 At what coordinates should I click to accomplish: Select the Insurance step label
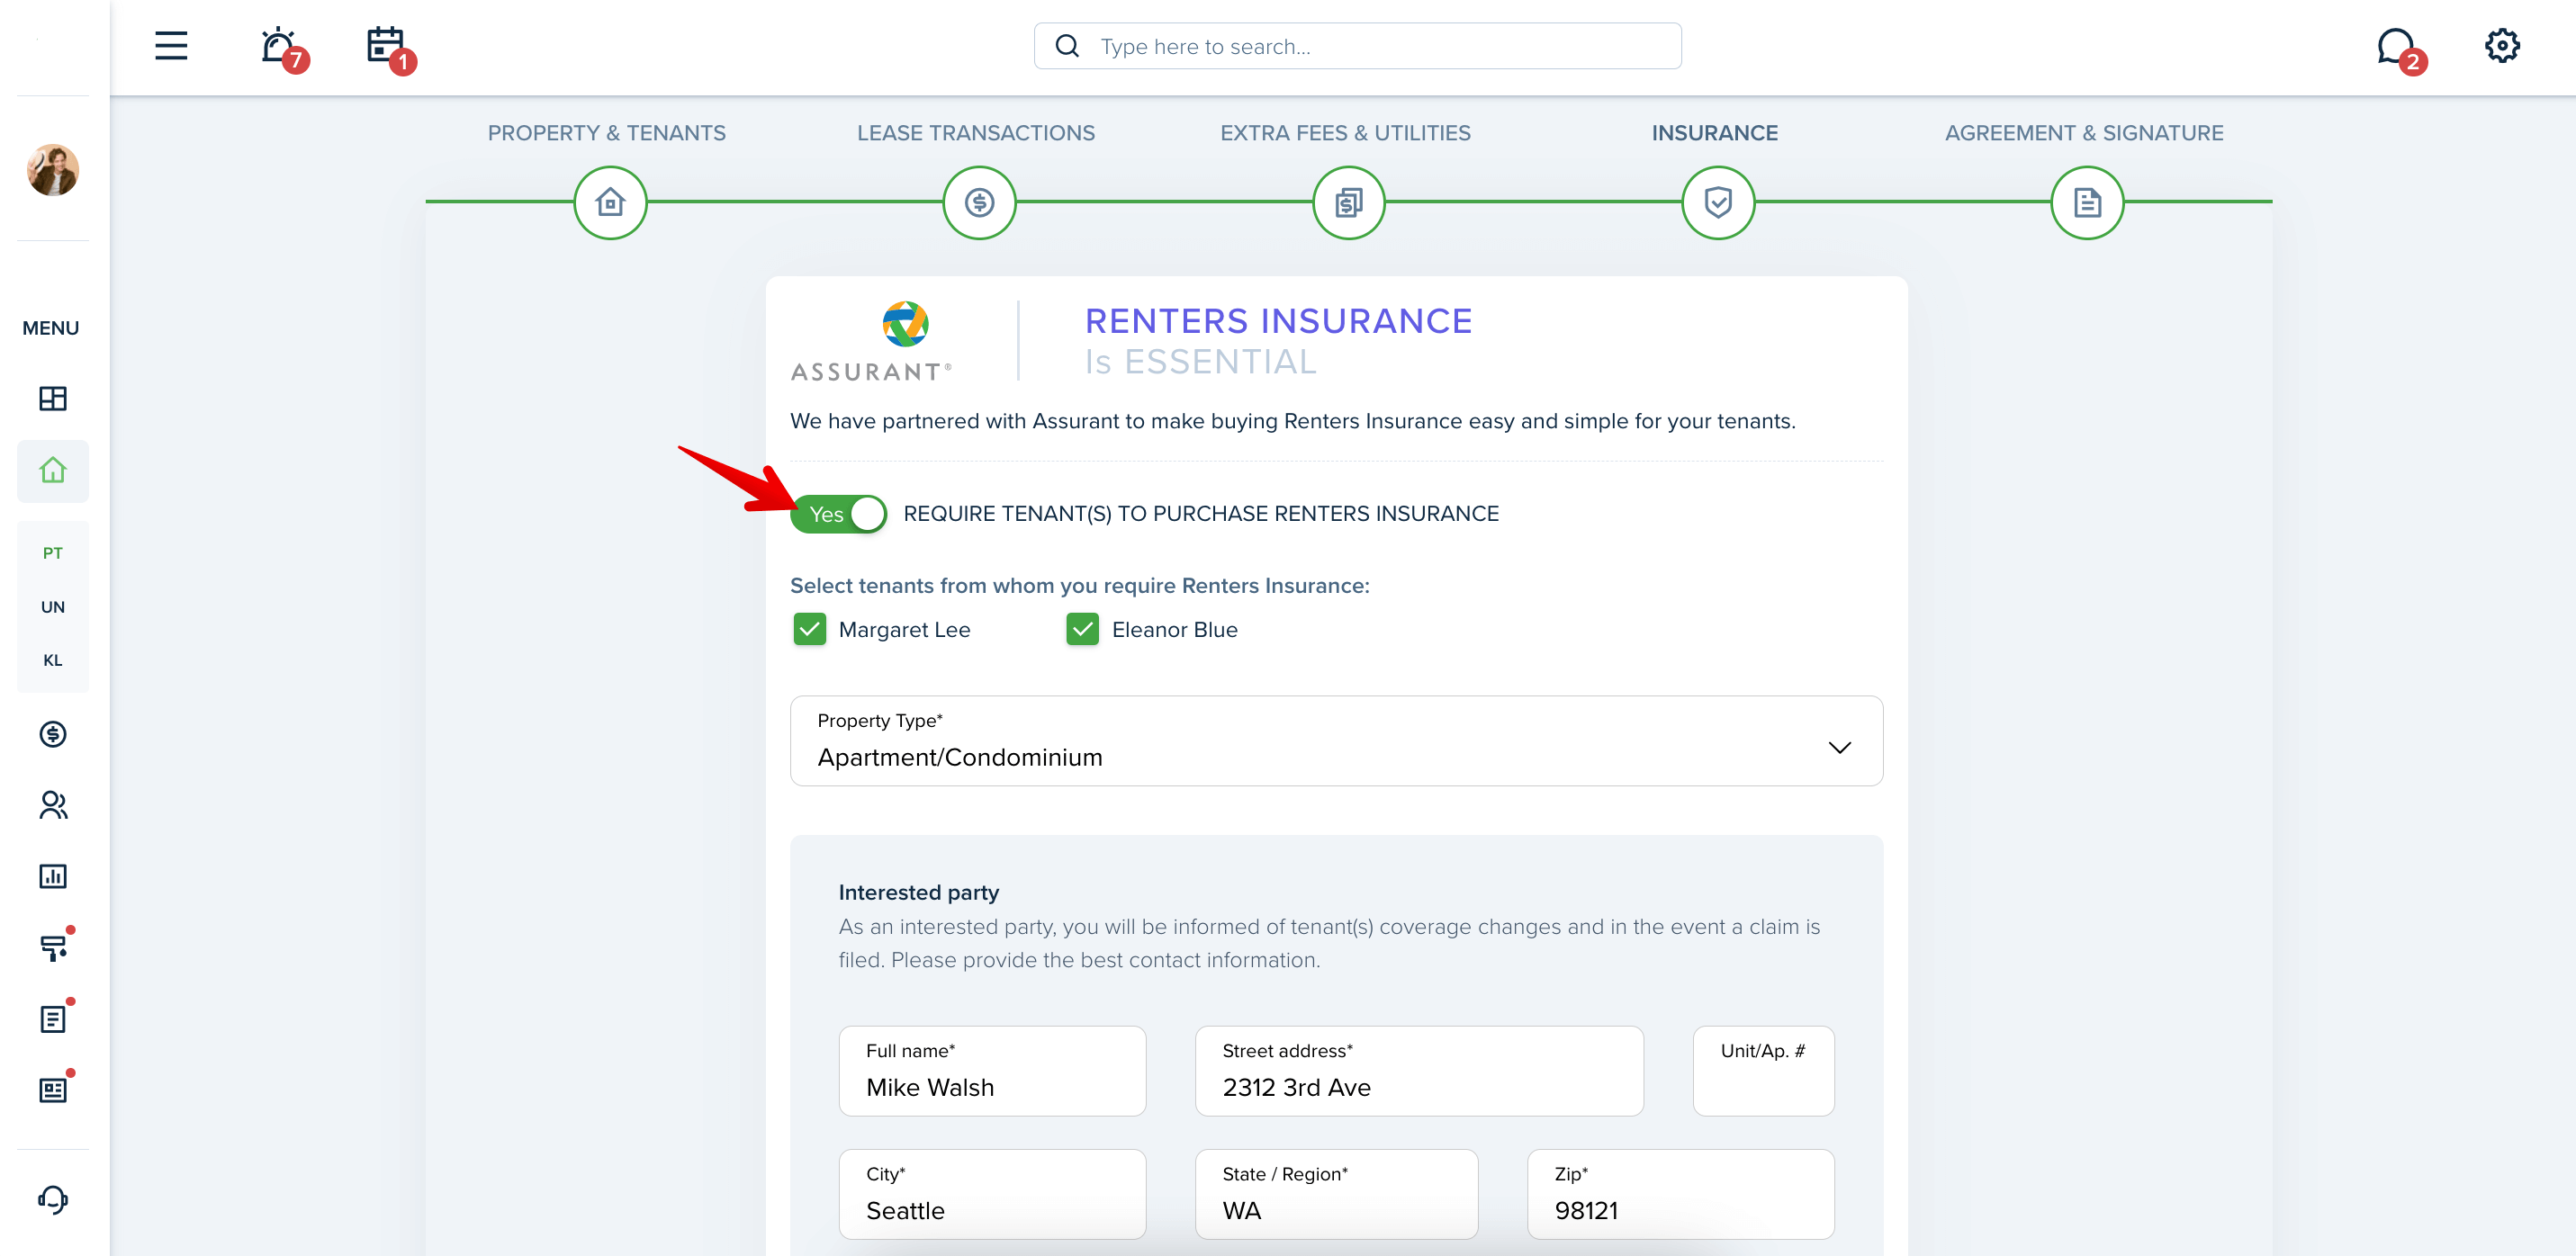(1715, 133)
